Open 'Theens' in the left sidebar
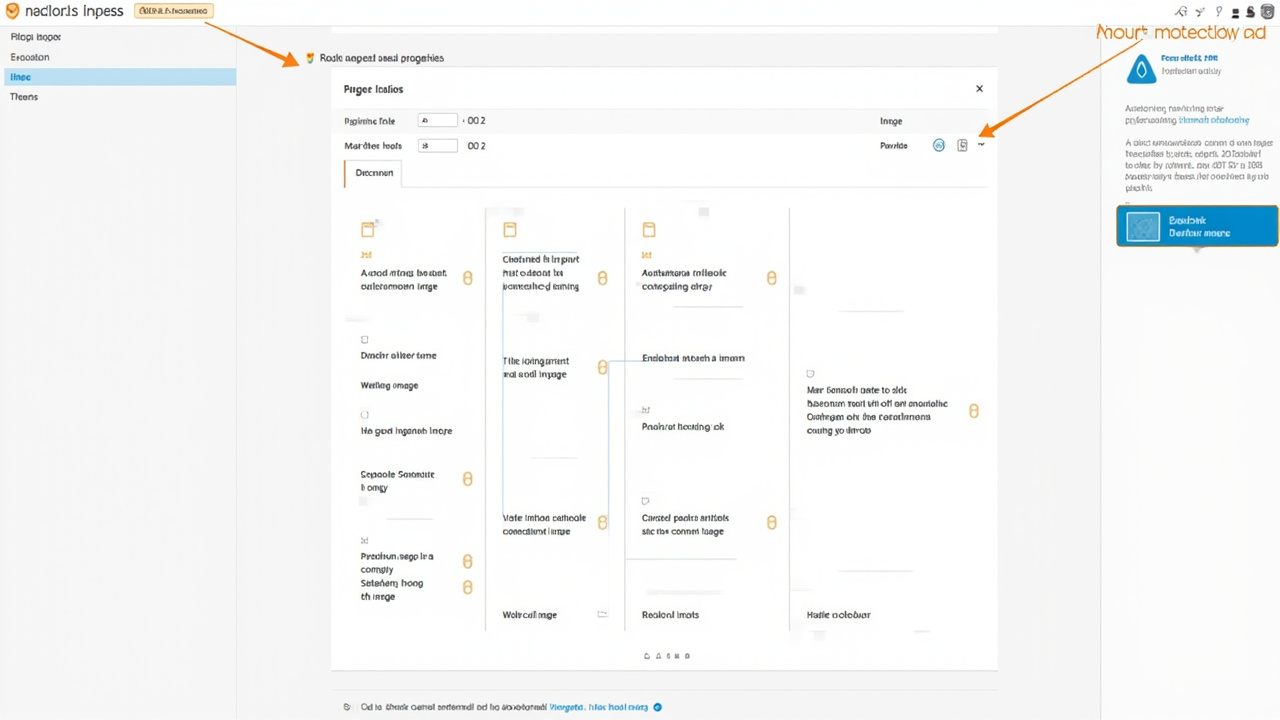Screen dimensions: 1280x720 pyautogui.click(x=24, y=97)
